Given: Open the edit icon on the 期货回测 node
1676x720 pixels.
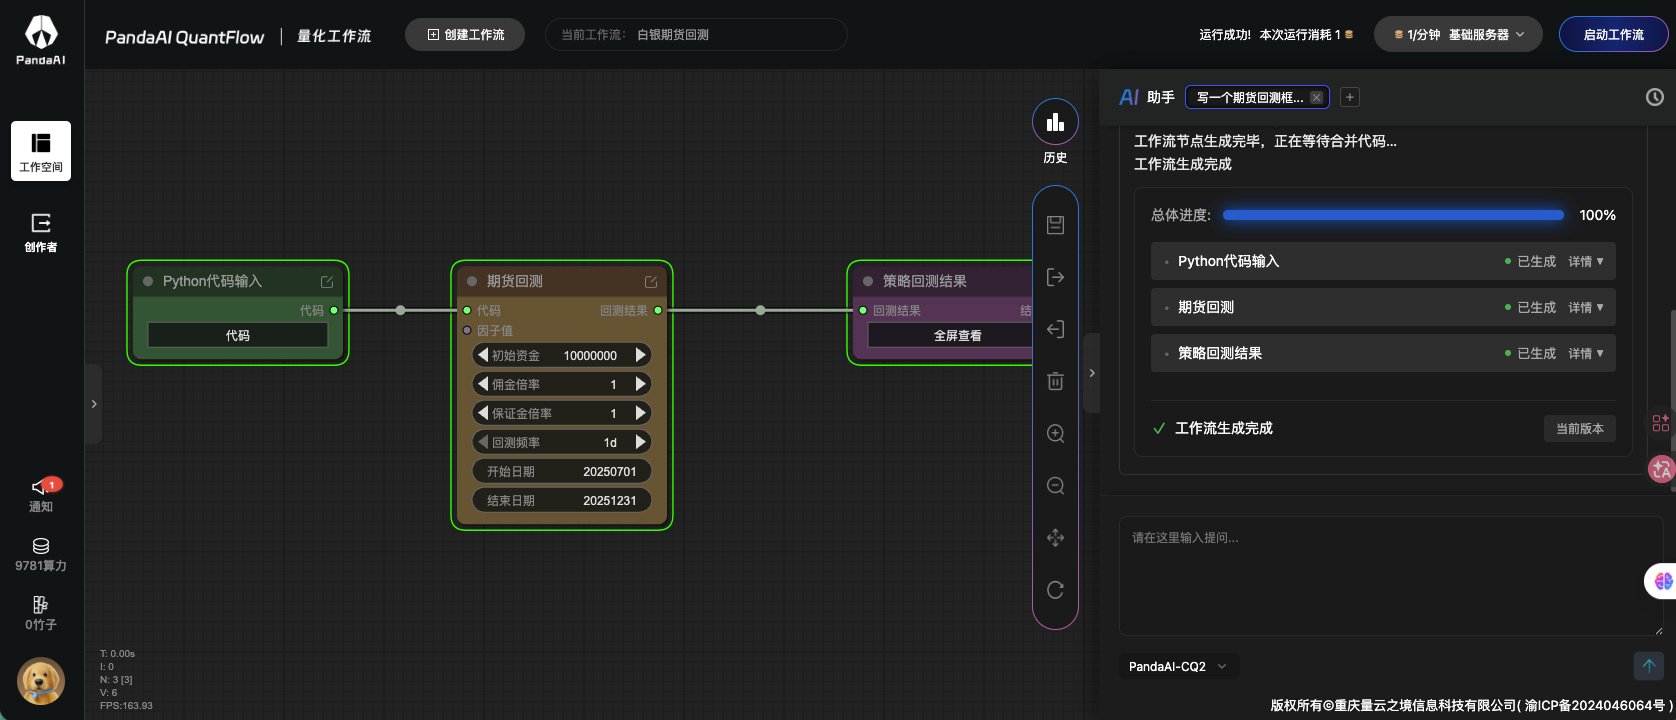Looking at the screenshot, I should [x=651, y=282].
